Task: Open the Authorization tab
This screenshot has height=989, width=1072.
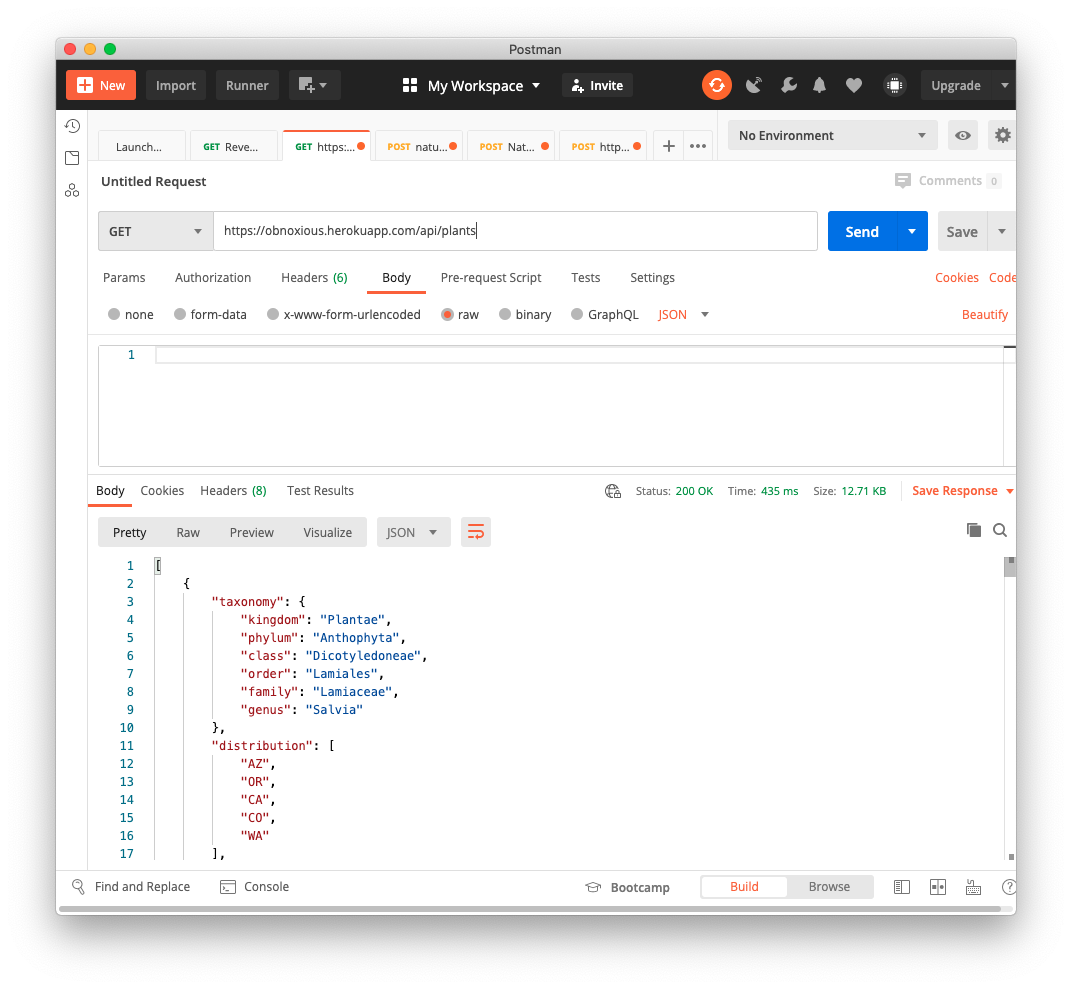Action: [213, 277]
